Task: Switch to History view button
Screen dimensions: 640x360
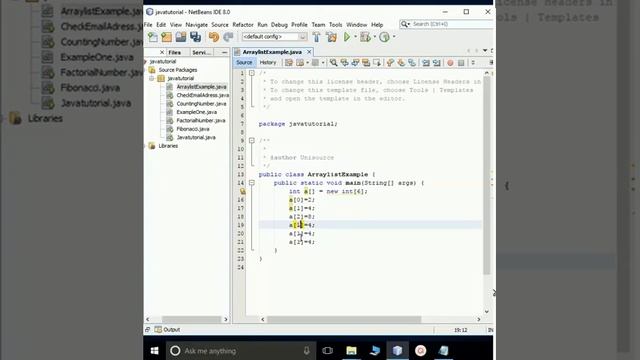Action: point(268,62)
